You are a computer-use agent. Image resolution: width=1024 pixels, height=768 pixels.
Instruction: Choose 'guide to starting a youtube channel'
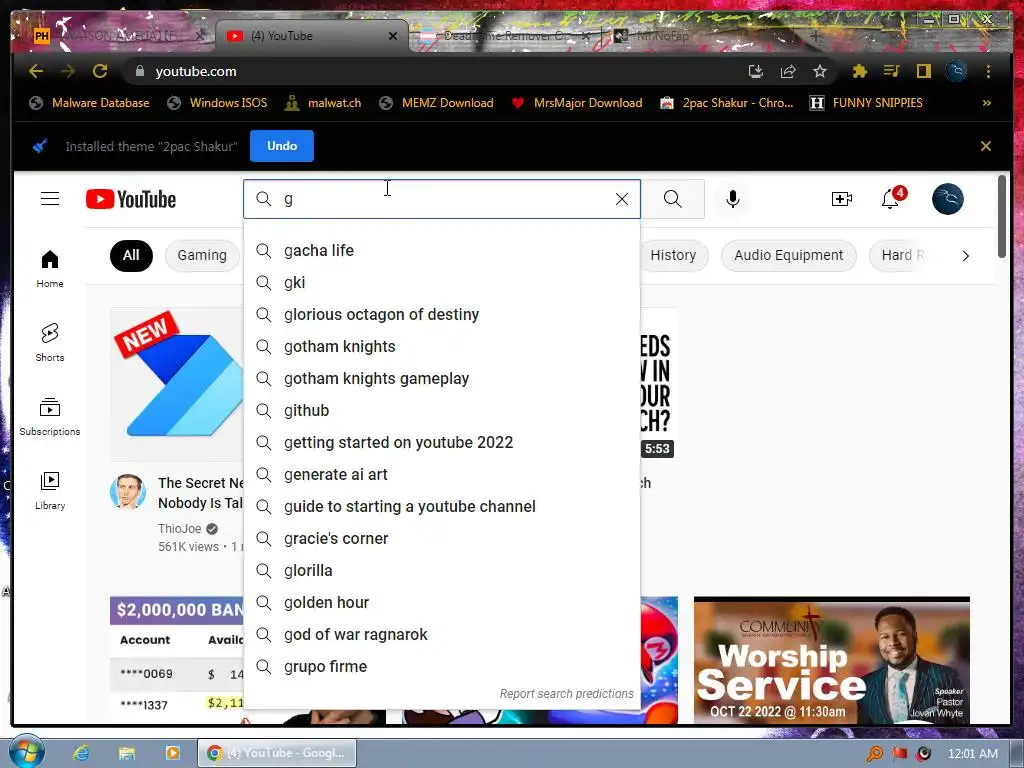441,506
